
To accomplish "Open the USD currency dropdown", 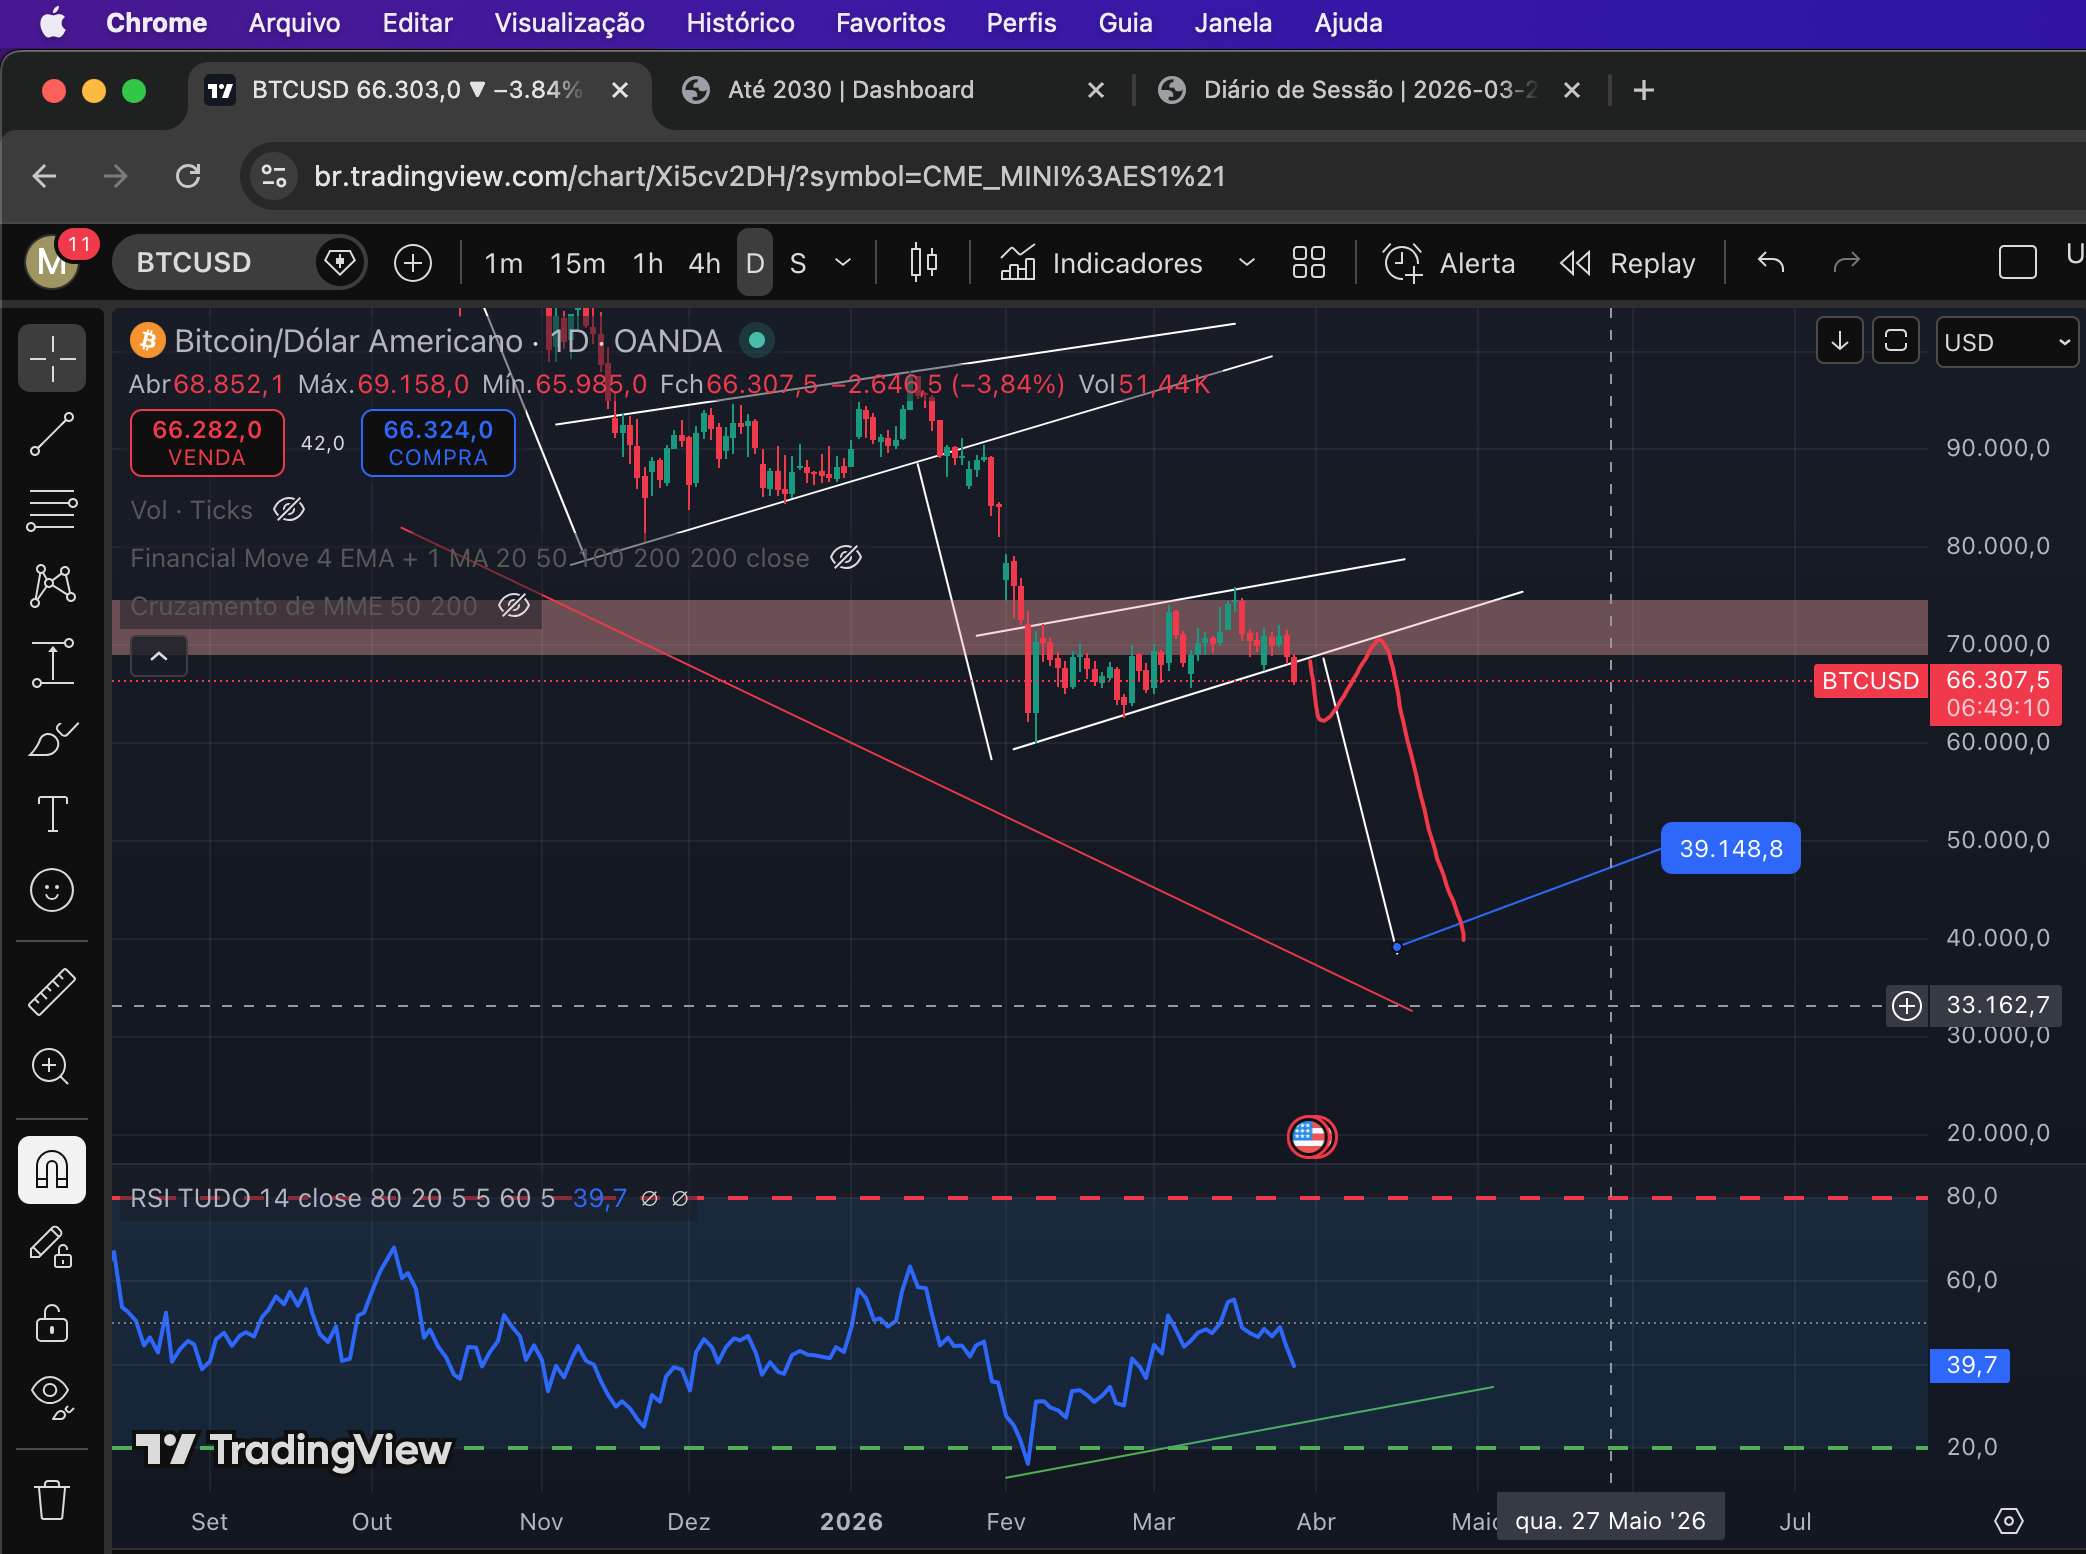I will point(2006,342).
